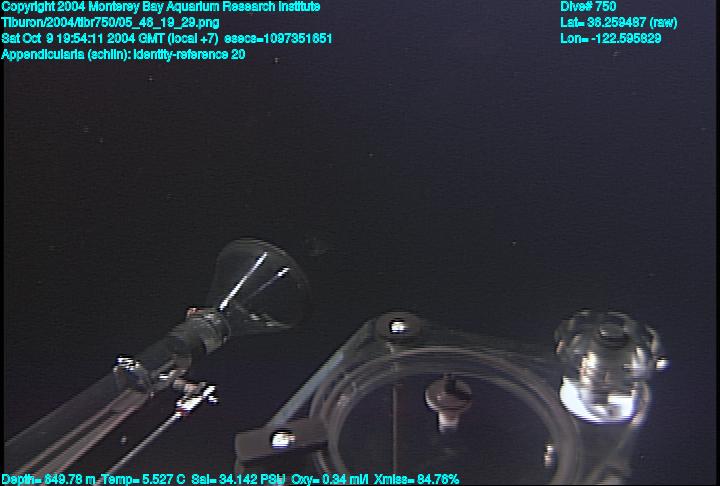
Task: Click the Temp= 5.527 C reading
Action: (x=143, y=480)
